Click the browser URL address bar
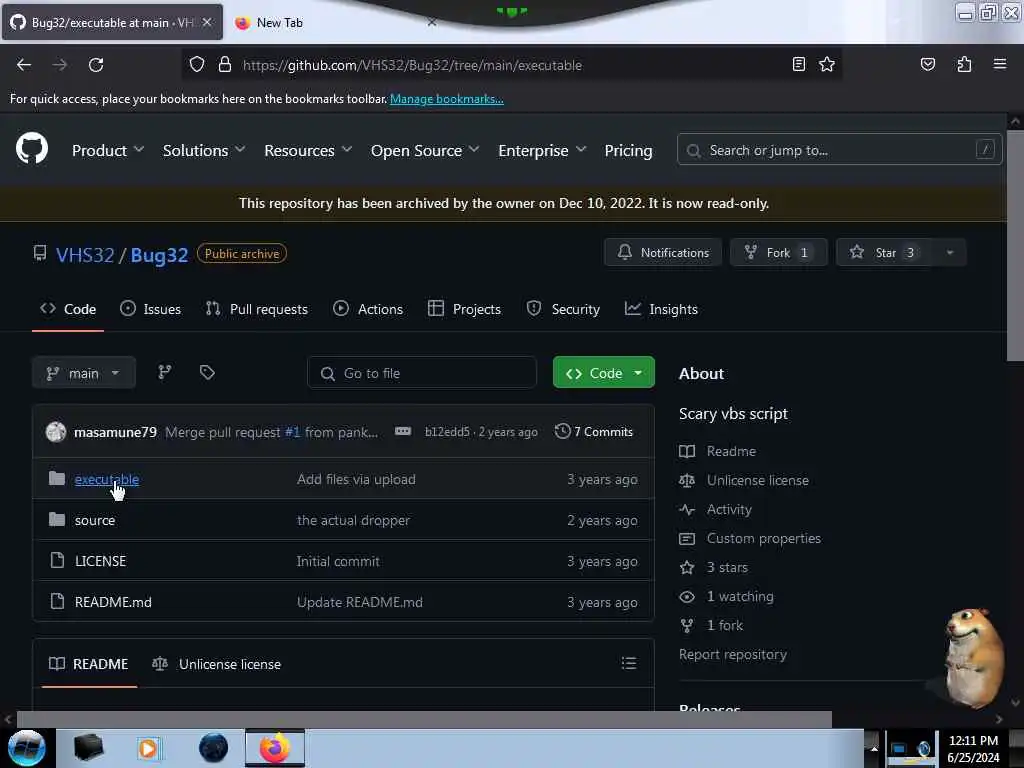 512,65
